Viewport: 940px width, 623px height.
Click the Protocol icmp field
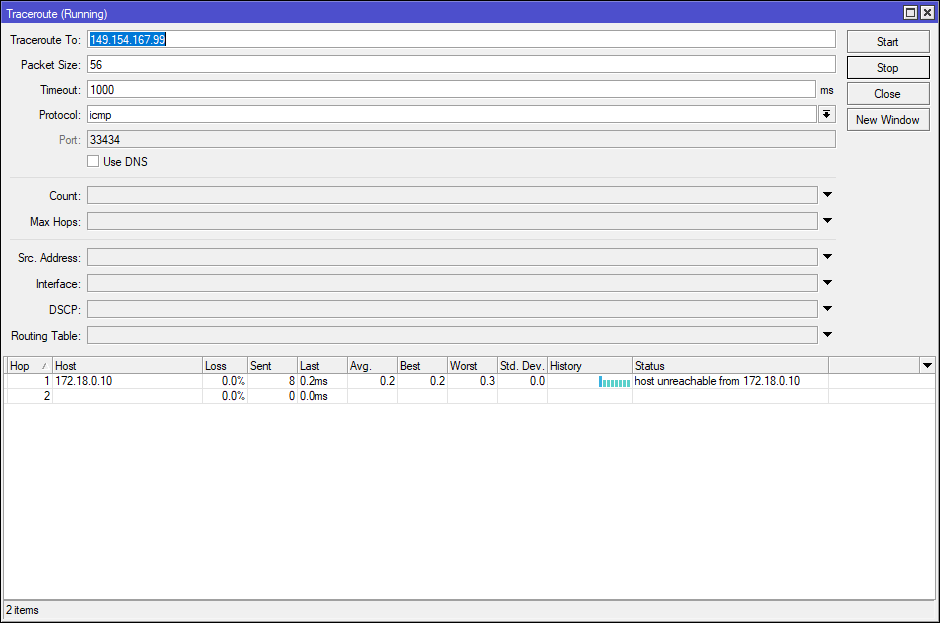coord(451,115)
